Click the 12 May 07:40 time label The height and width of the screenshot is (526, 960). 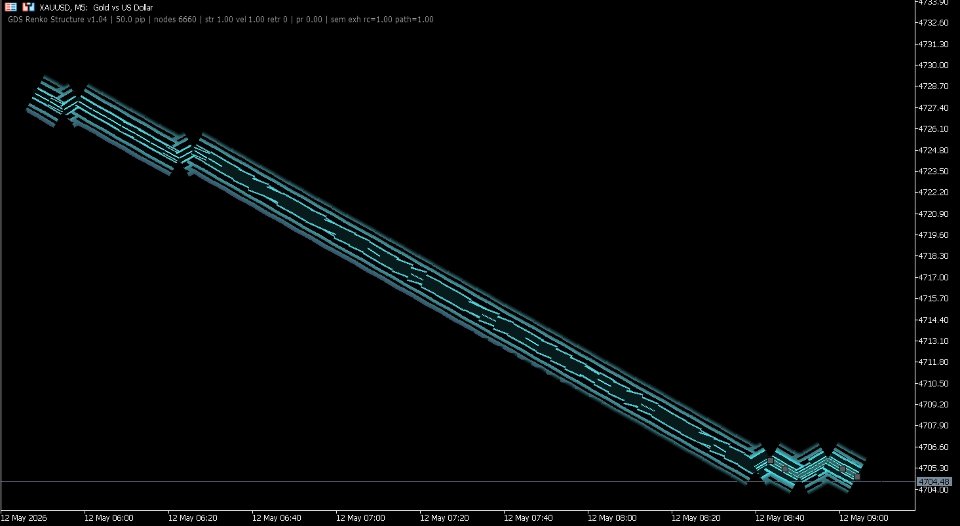[528, 518]
